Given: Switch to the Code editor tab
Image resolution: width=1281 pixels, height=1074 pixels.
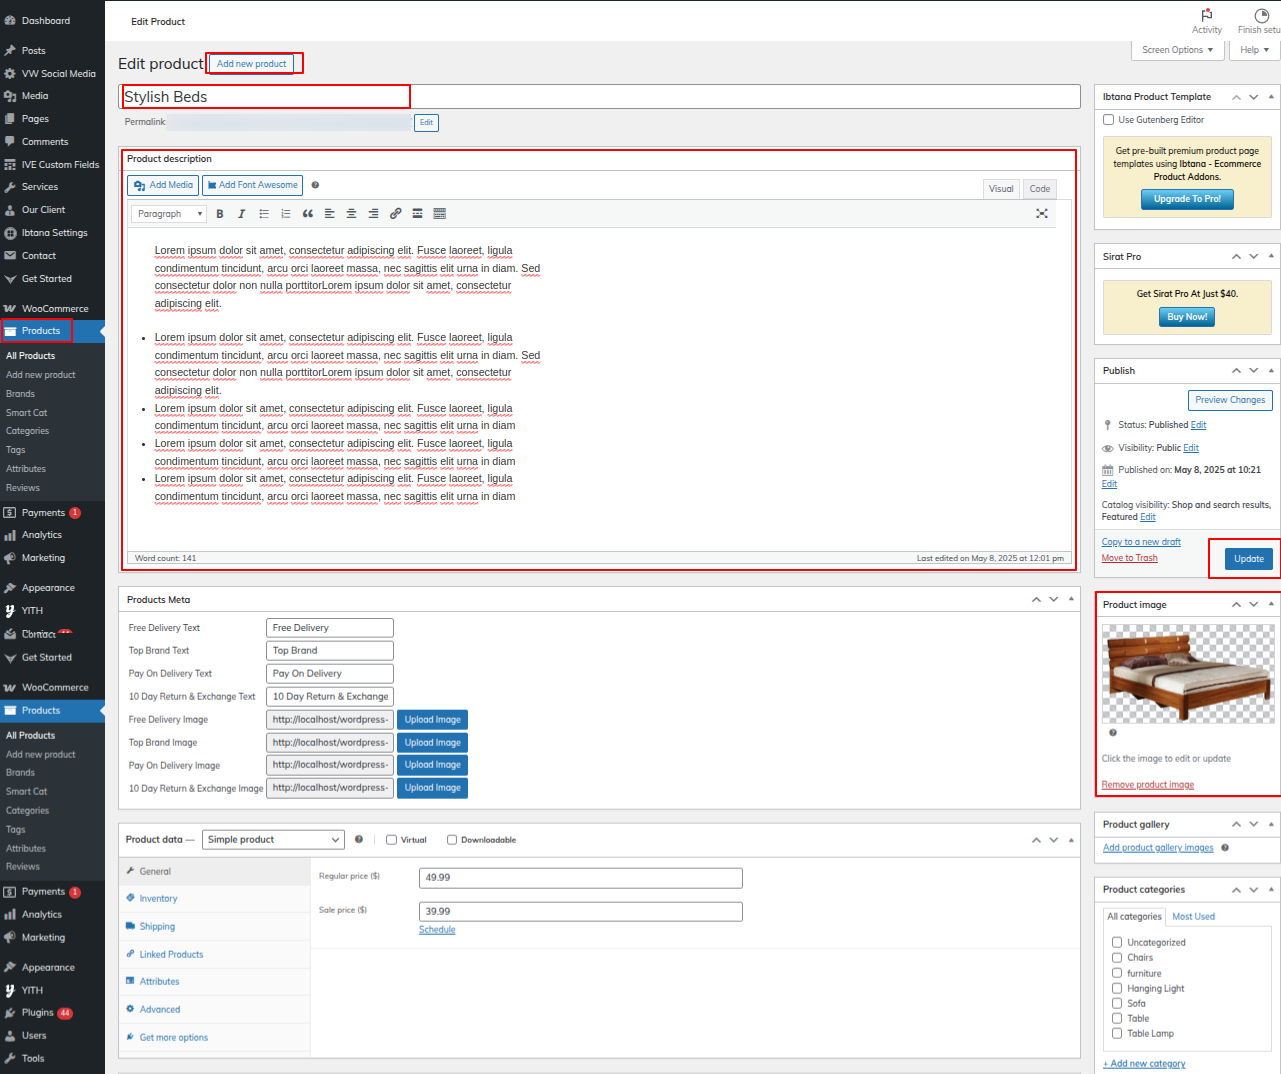Looking at the screenshot, I should (x=1040, y=189).
